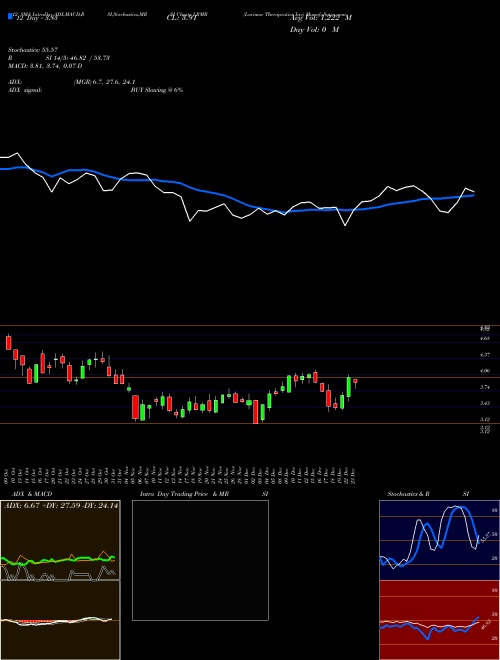500x660 pixels.
Task: Open the blue Stochastics chart panel
Action: point(439,540)
